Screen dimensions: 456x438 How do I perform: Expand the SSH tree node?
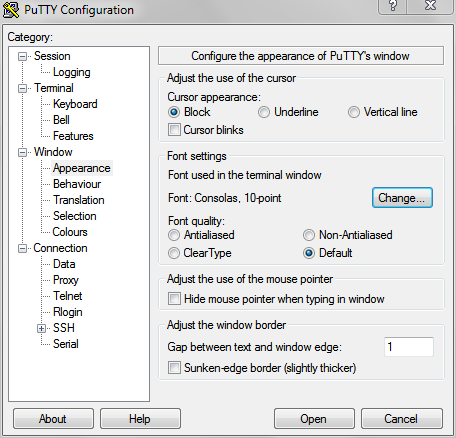(x=41, y=328)
